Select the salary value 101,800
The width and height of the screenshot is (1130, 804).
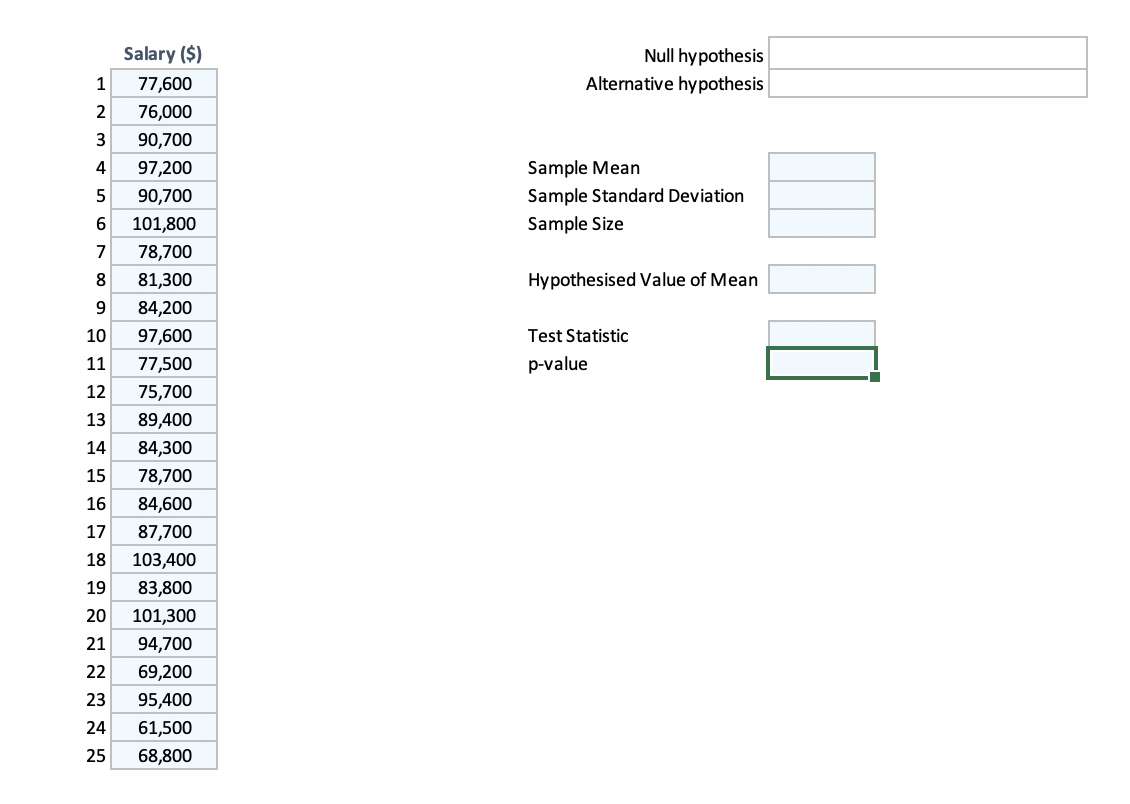163,223
